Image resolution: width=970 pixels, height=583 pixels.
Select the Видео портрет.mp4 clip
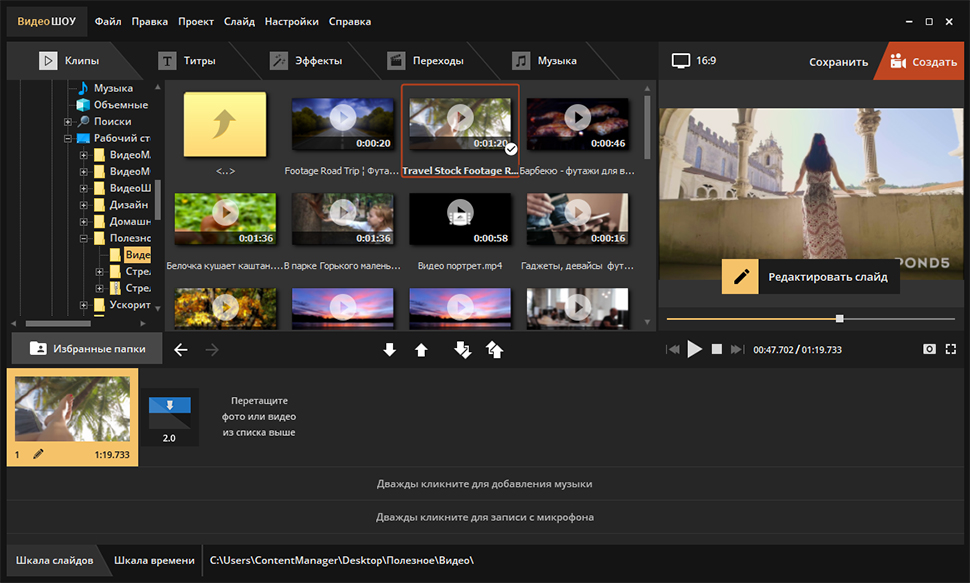460,219
